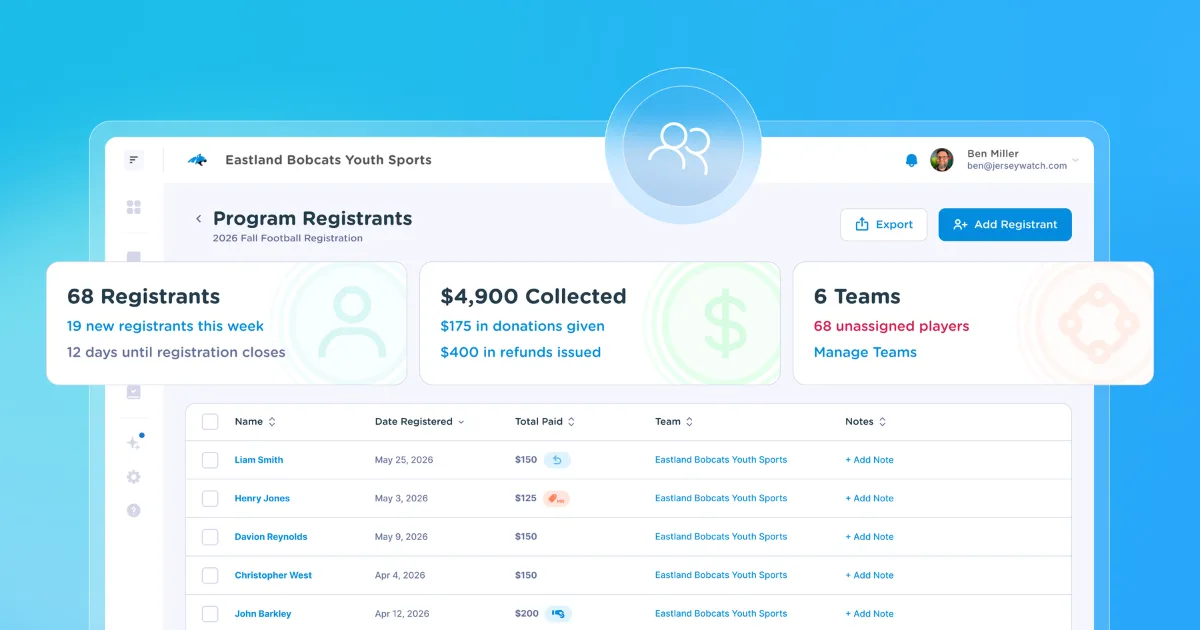This screenshot has height=630, width=1200.
Task: Add a note for Christopher West
Action: pos(869,575)
